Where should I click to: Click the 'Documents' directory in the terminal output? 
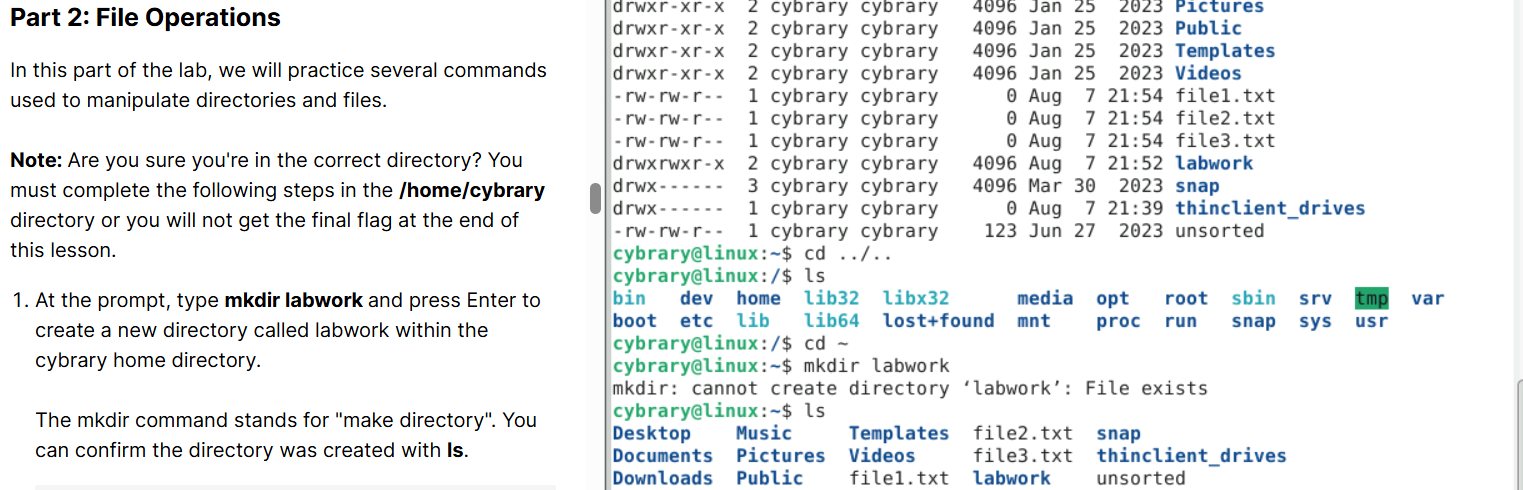(662, 456)
